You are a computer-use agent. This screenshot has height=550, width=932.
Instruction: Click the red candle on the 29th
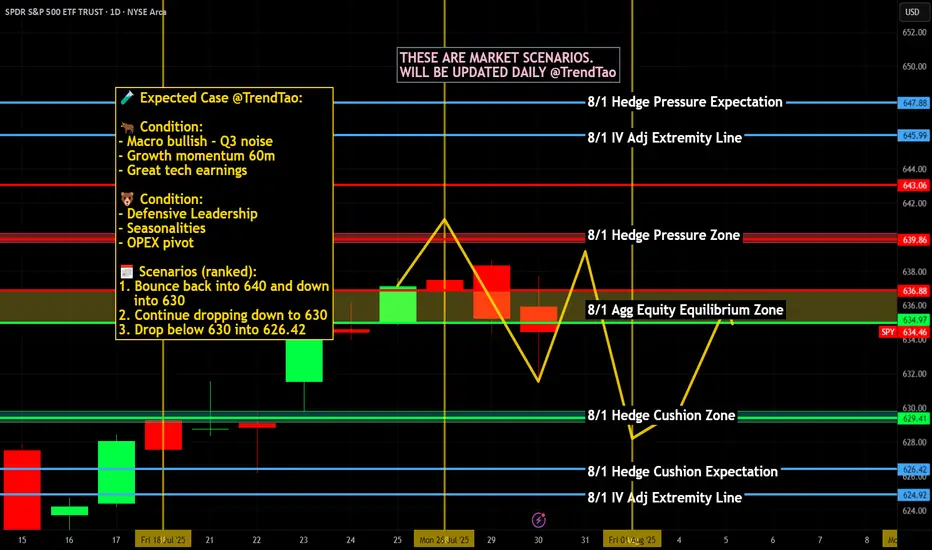pos(492,292)
